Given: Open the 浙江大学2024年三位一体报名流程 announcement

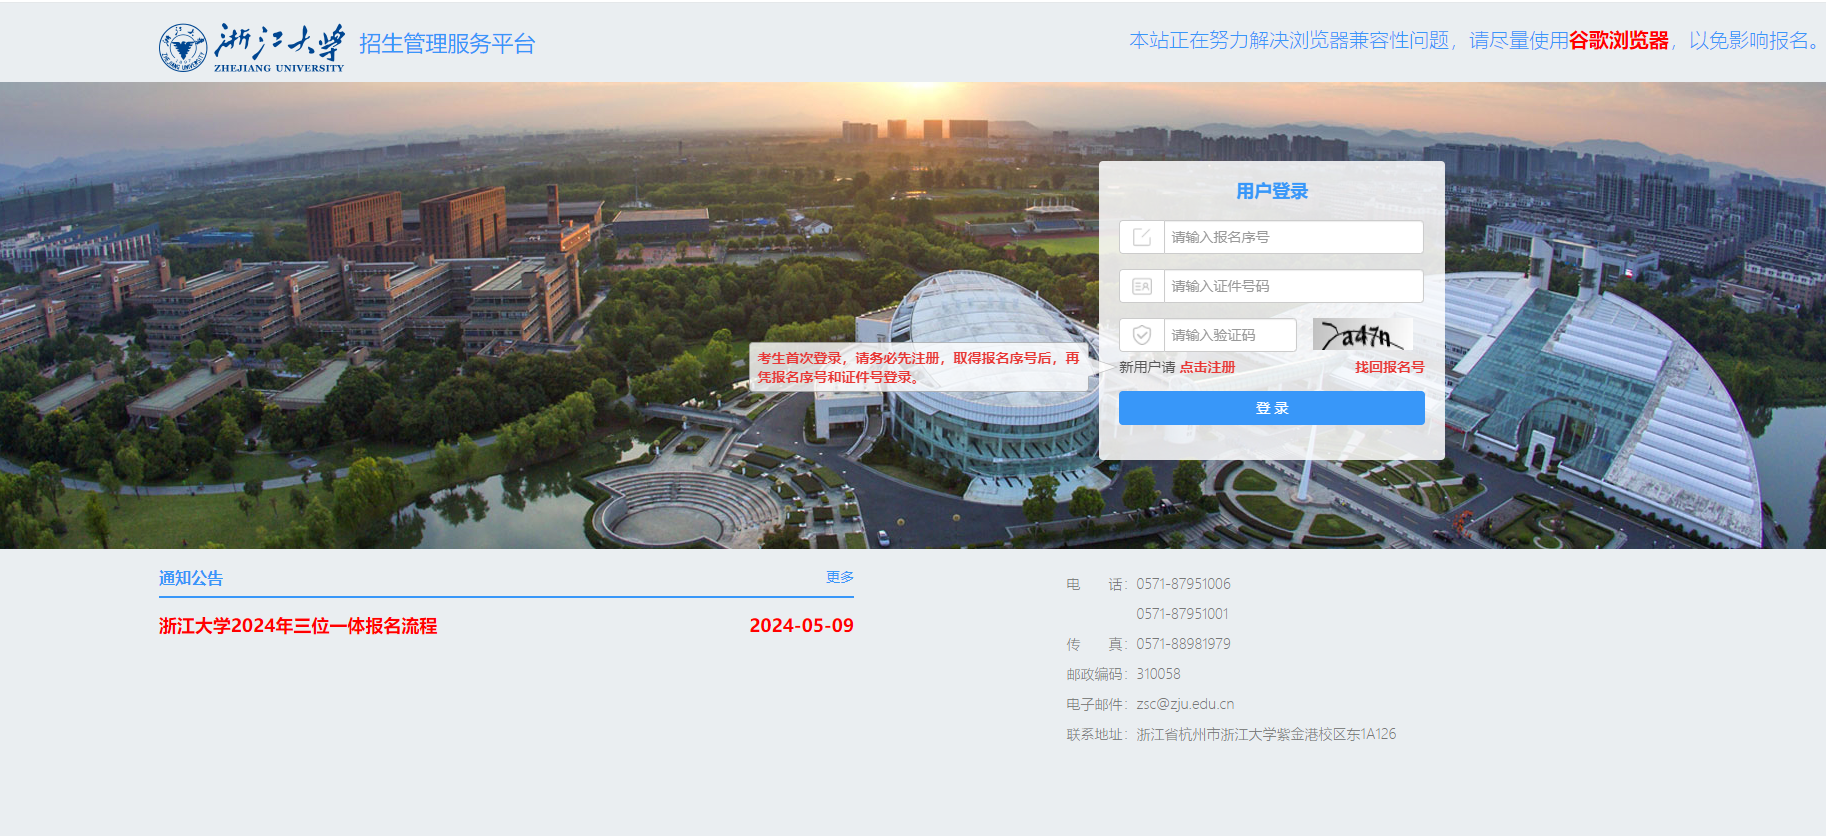Looking at the screenshot, I should pos(298,626).
